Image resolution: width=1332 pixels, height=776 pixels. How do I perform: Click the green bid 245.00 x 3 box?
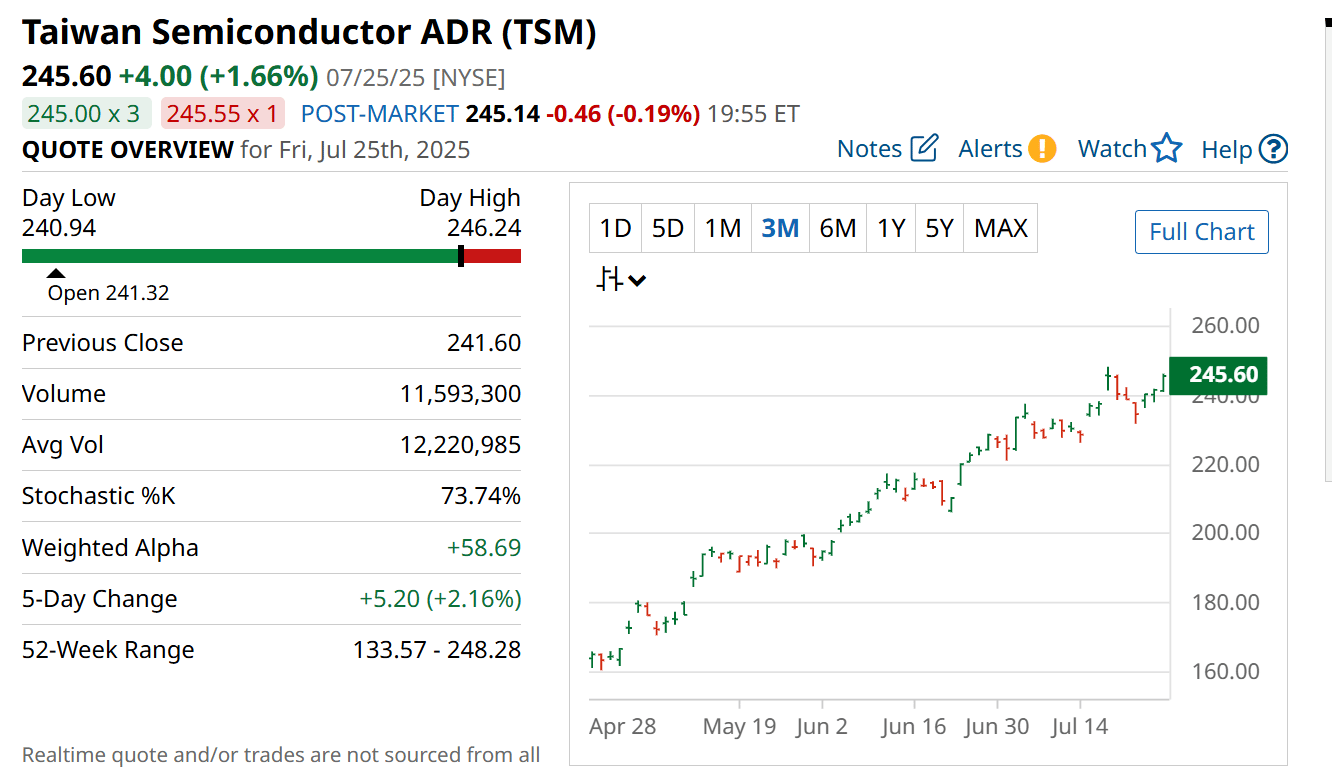pos(87,114)
